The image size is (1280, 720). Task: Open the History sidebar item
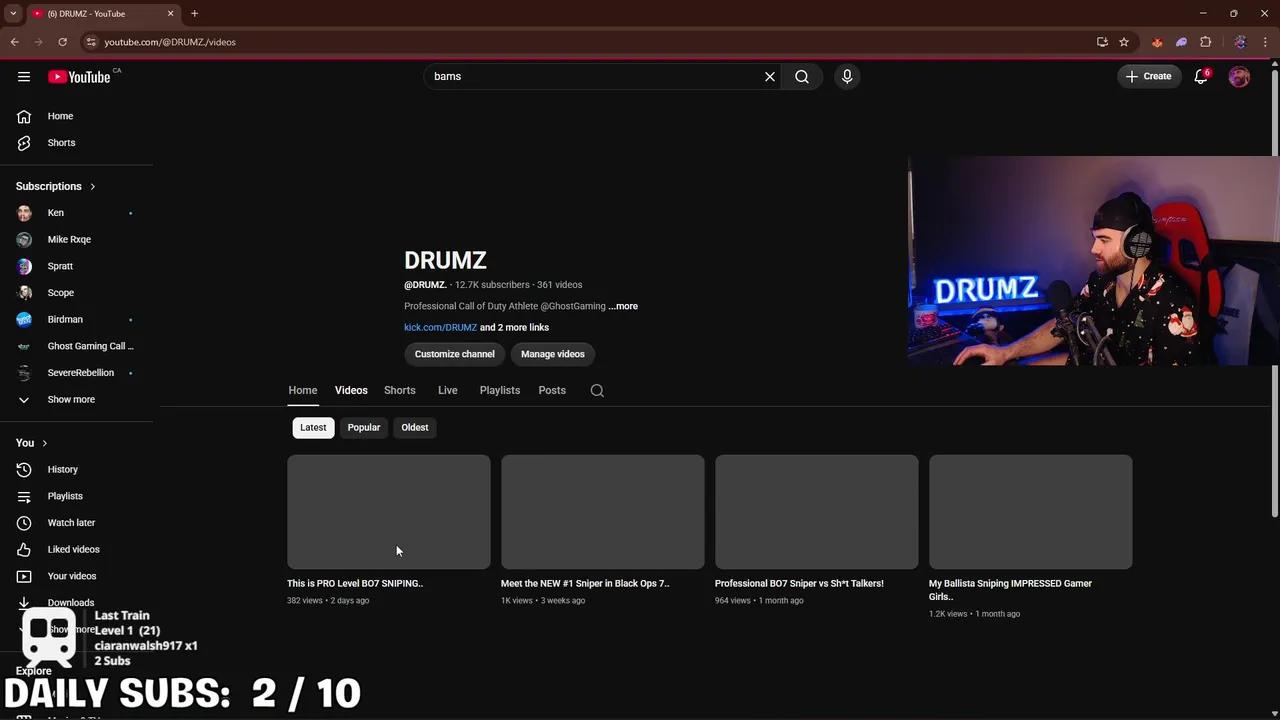pos(62,469)
